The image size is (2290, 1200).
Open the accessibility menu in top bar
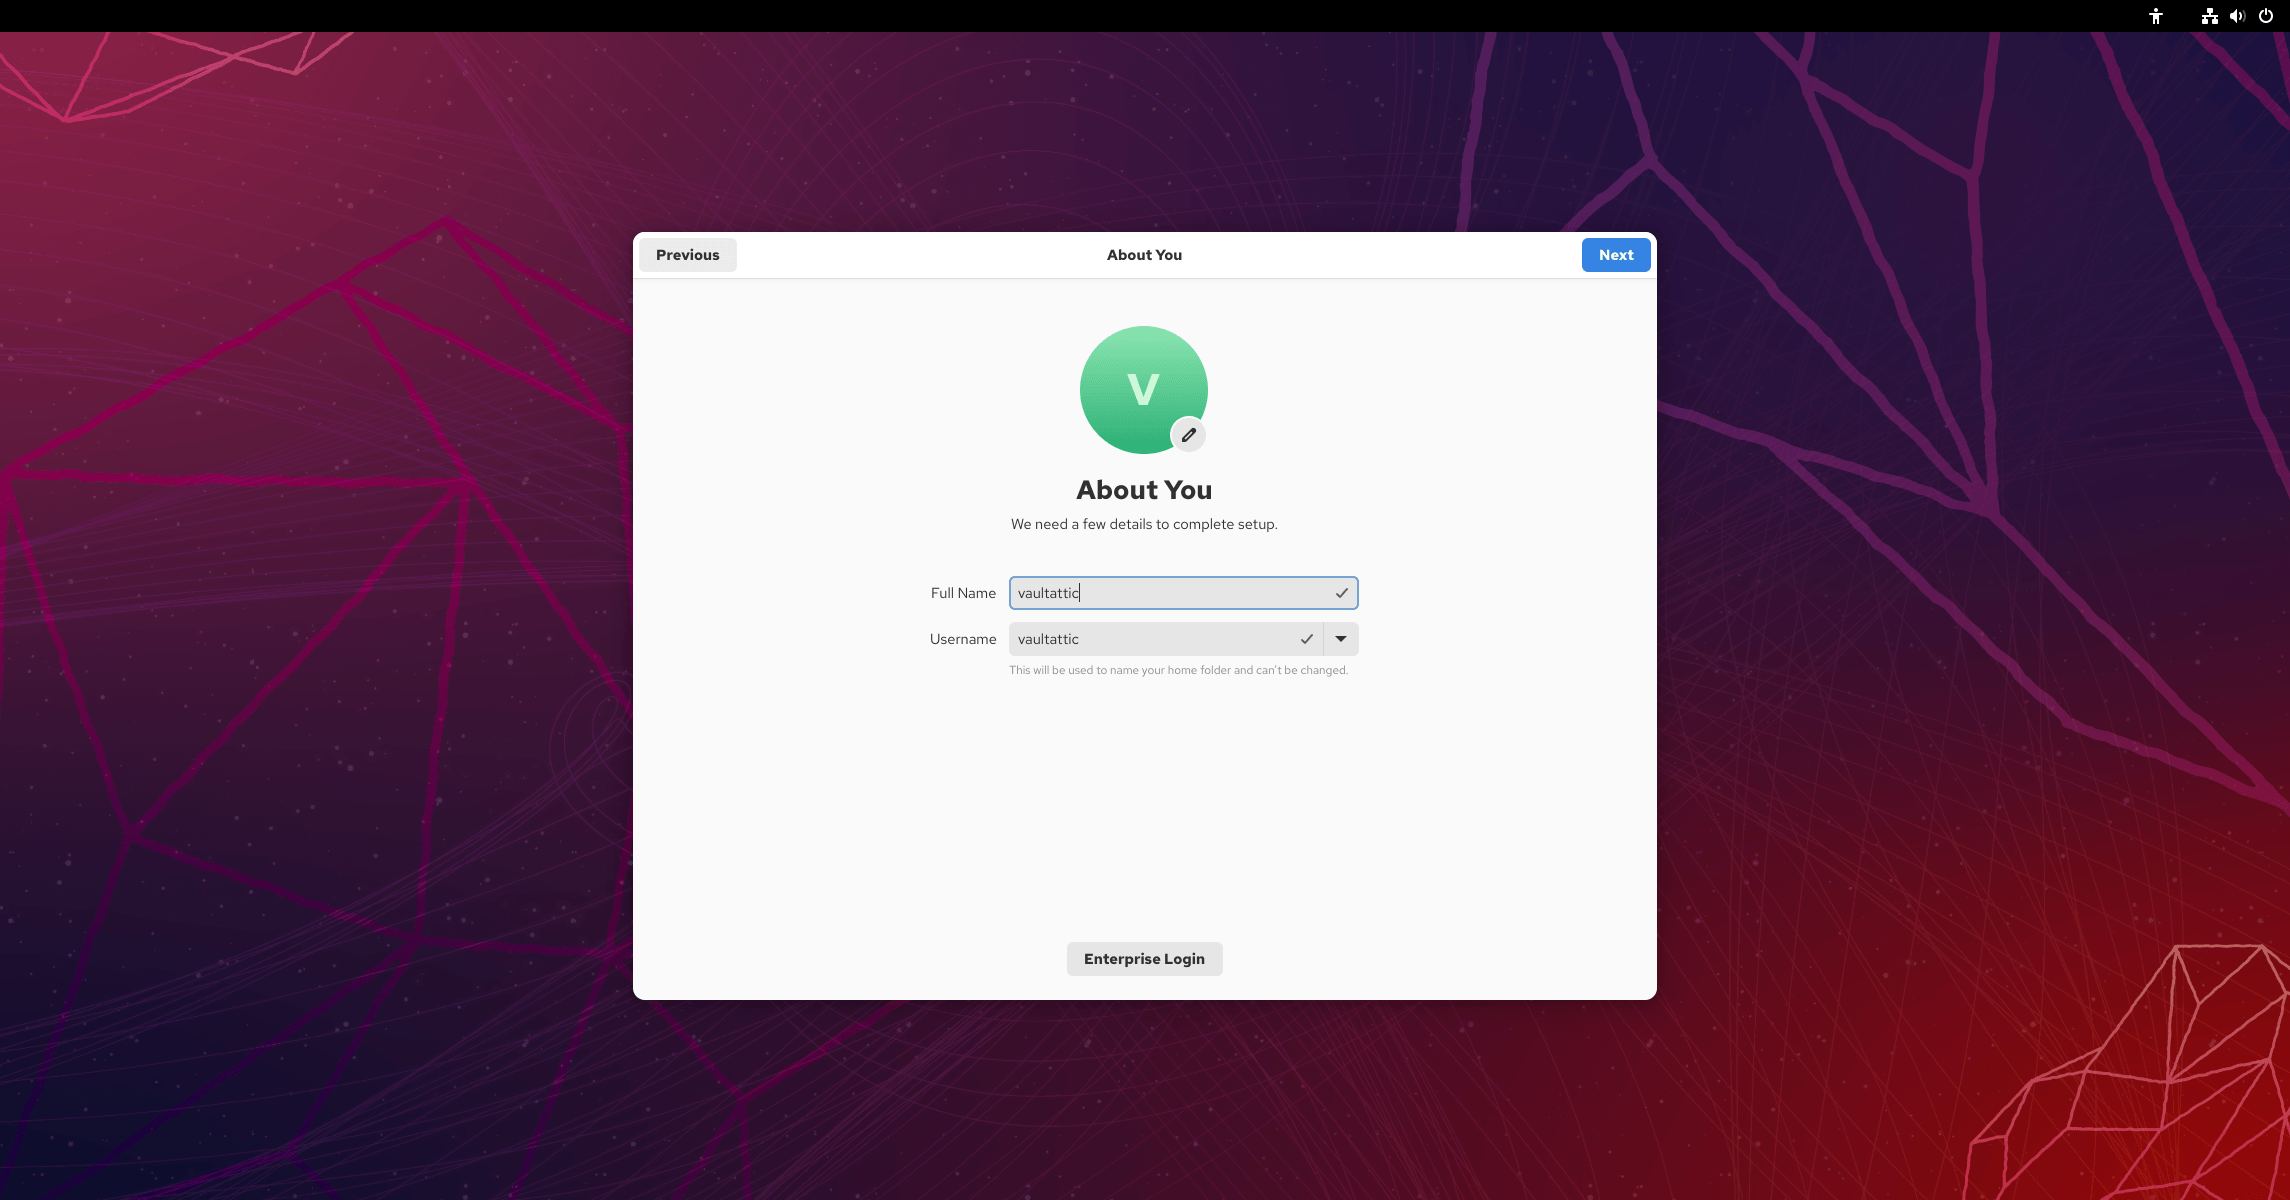(2156, 16)
